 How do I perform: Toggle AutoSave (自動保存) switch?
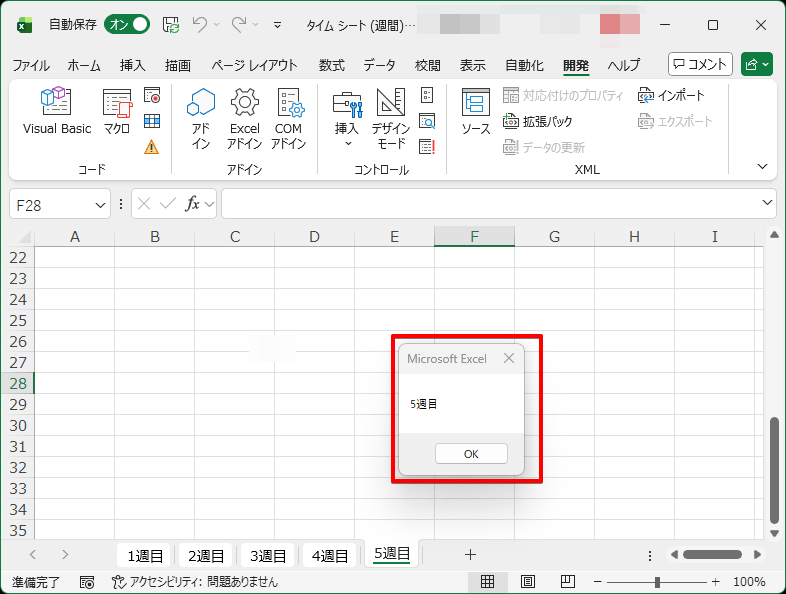127,25
